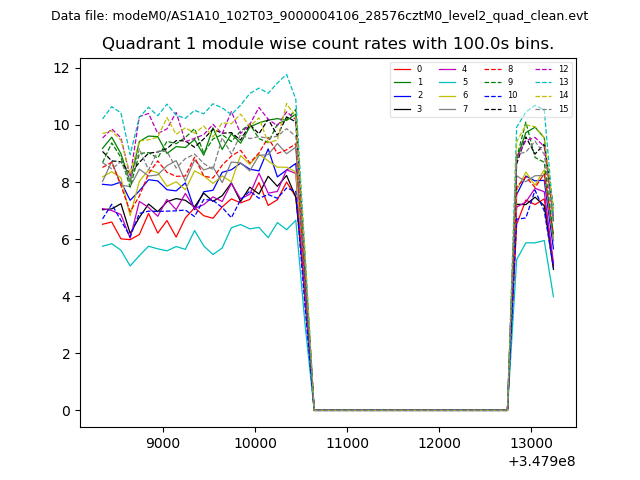Click the flat zero-count segment of the curves
Viewport: 640px width, 480px height.
[x=410, y=410]
